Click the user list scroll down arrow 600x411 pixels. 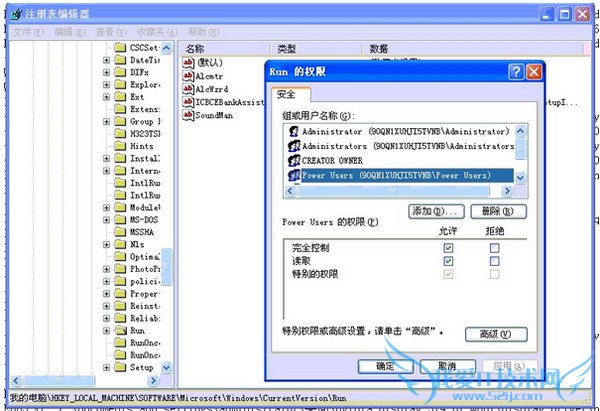click(x=520, y=178)
